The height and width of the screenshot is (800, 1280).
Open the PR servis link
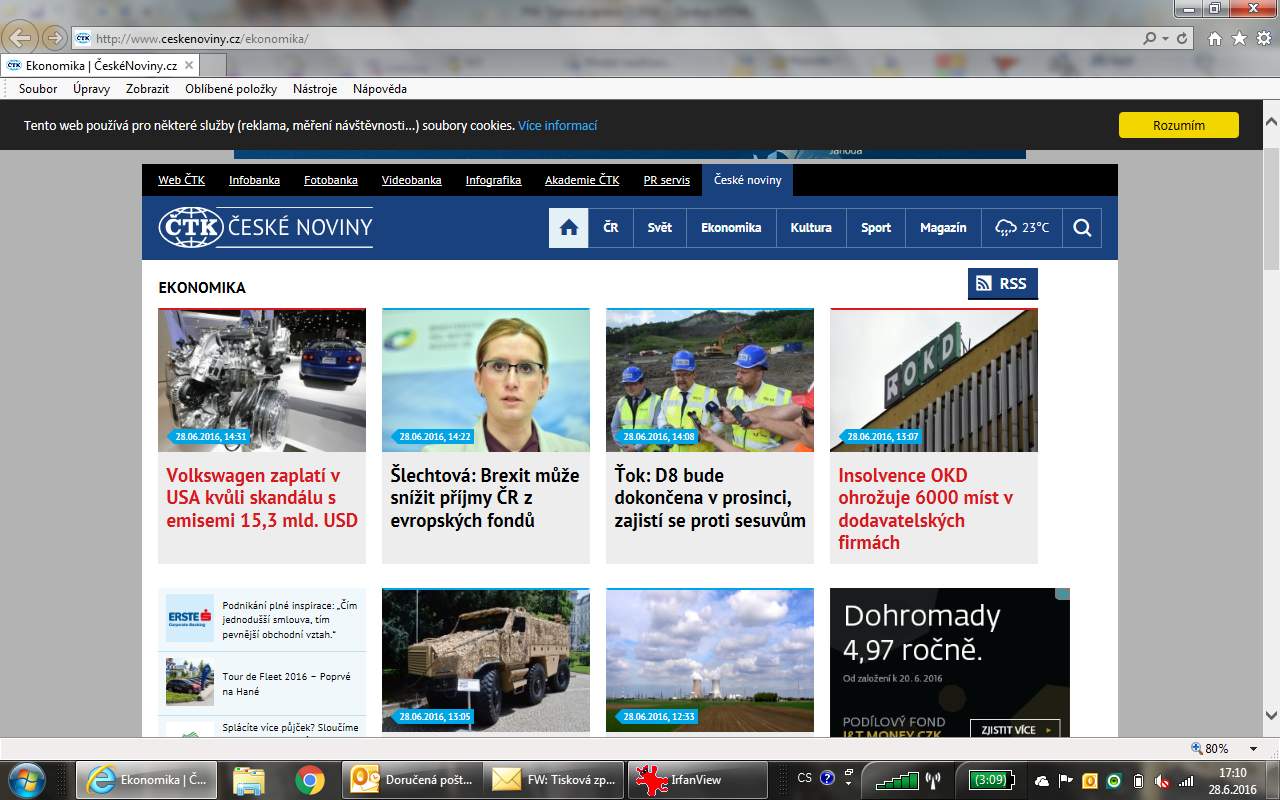pyautogui.click(x=667, y=180)
